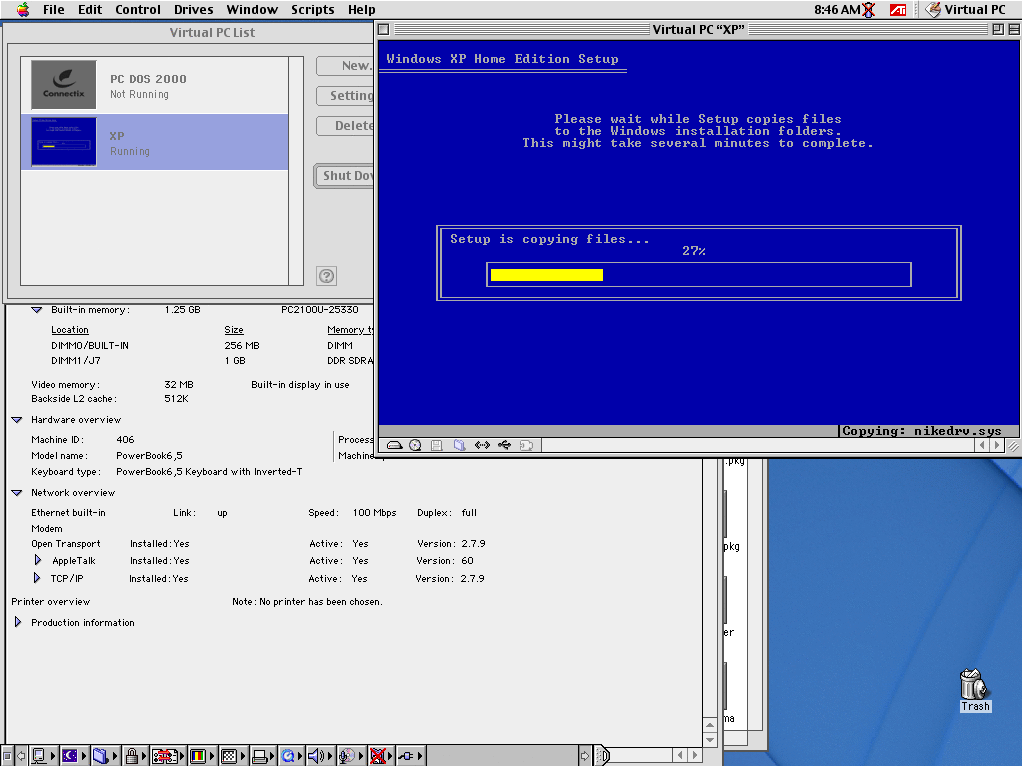This screenshot has width=1022, height=766.
Task: Click scroll down arrow of System Profiler window
Action: pos(710,740)
